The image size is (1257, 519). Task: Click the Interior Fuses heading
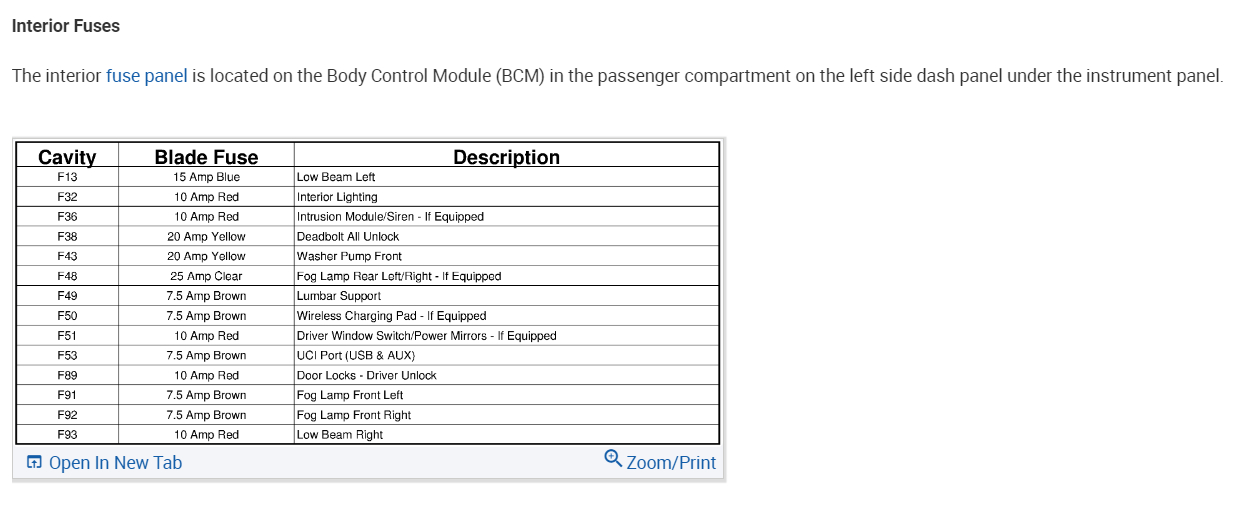coord(66,26)
